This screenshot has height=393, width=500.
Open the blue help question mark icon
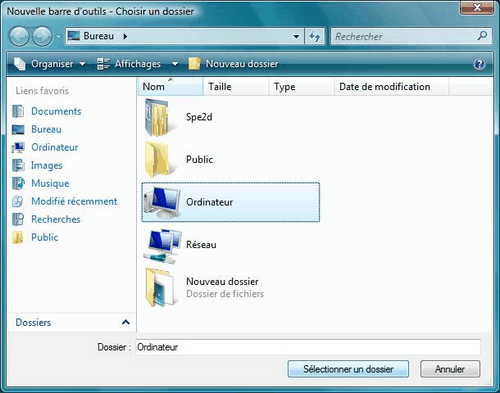pyautogui.click(x=479, y=64)
